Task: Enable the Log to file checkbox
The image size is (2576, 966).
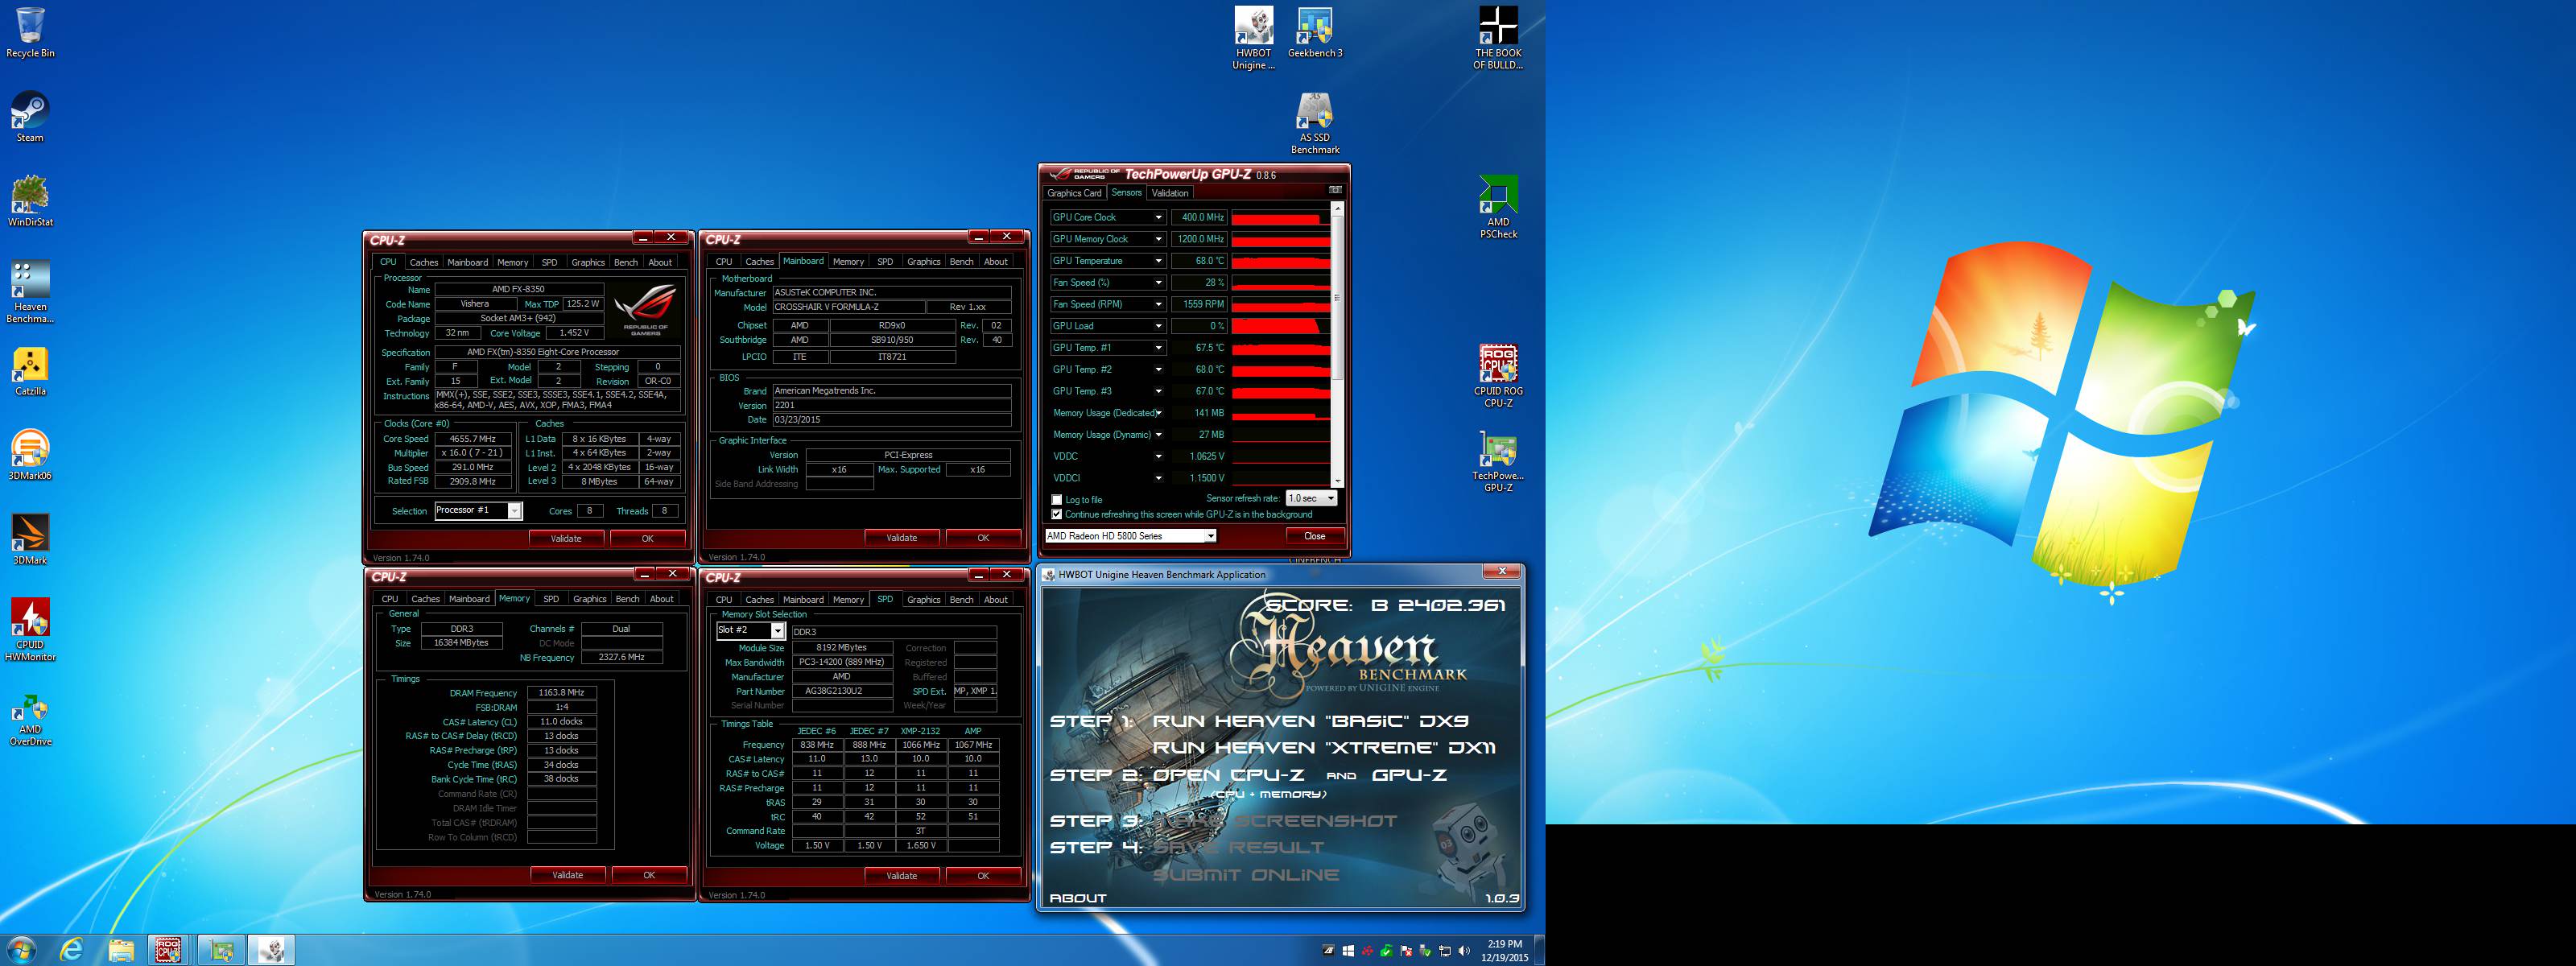Action: (1056, 500)
